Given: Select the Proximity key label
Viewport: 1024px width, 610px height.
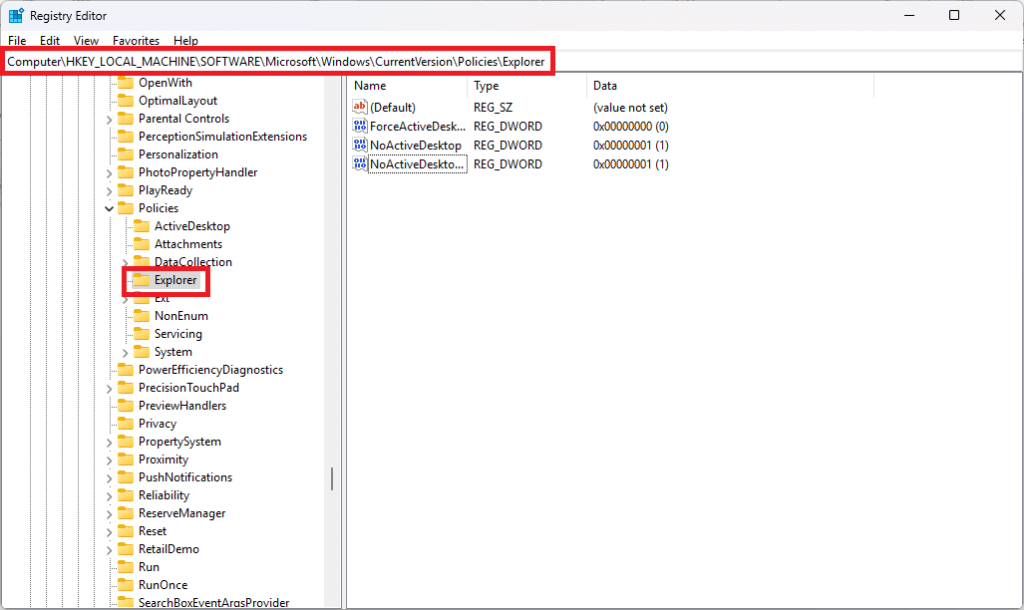Looking at the screenshot, I should [163, 460].
